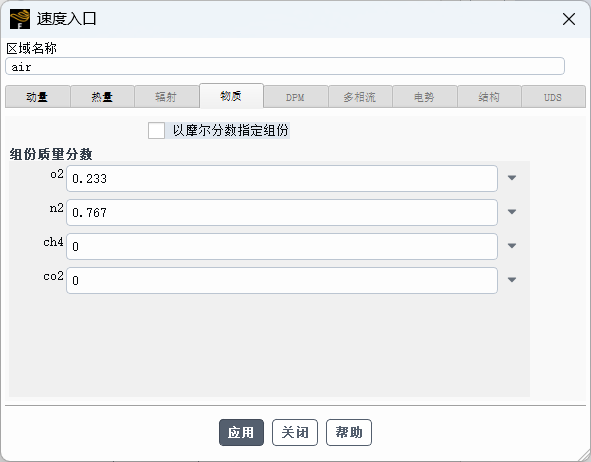This screenshot has width=591, height=462.
Task: Expand the ch4 dropdown arrow
Action: [511, 246]
